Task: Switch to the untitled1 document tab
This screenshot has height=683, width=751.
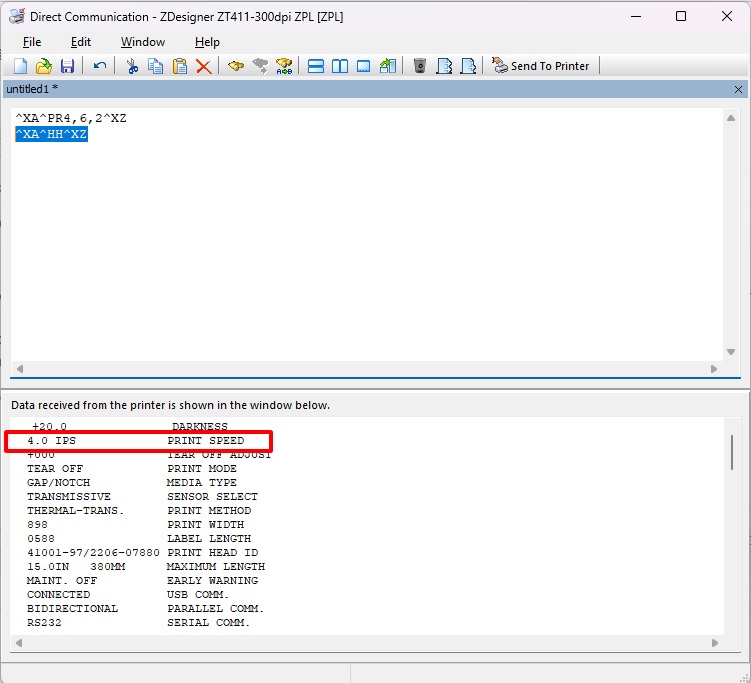Action: (x=32, y=89)
